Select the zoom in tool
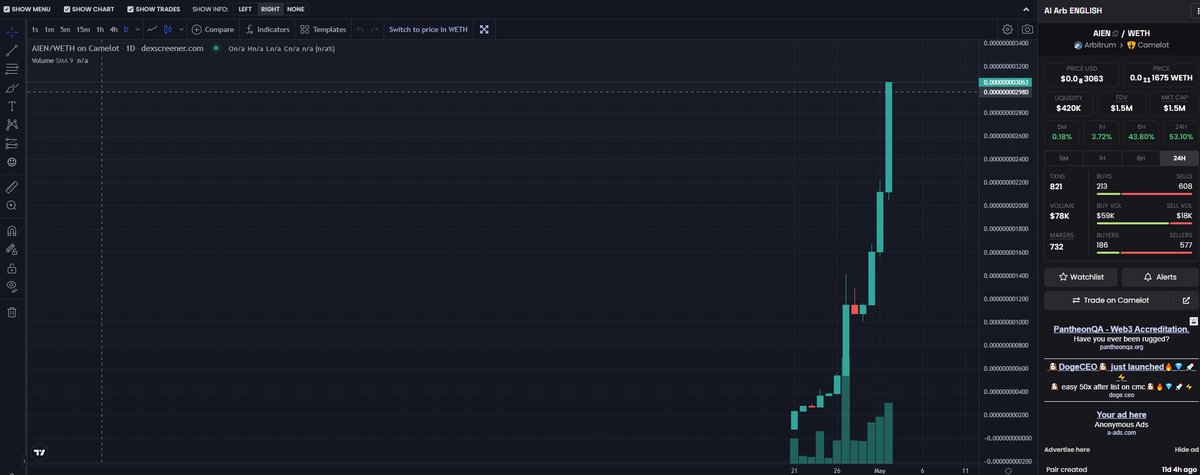This screenshot has width=1200, height=475. pyautogui.click(x=12, y=205)
